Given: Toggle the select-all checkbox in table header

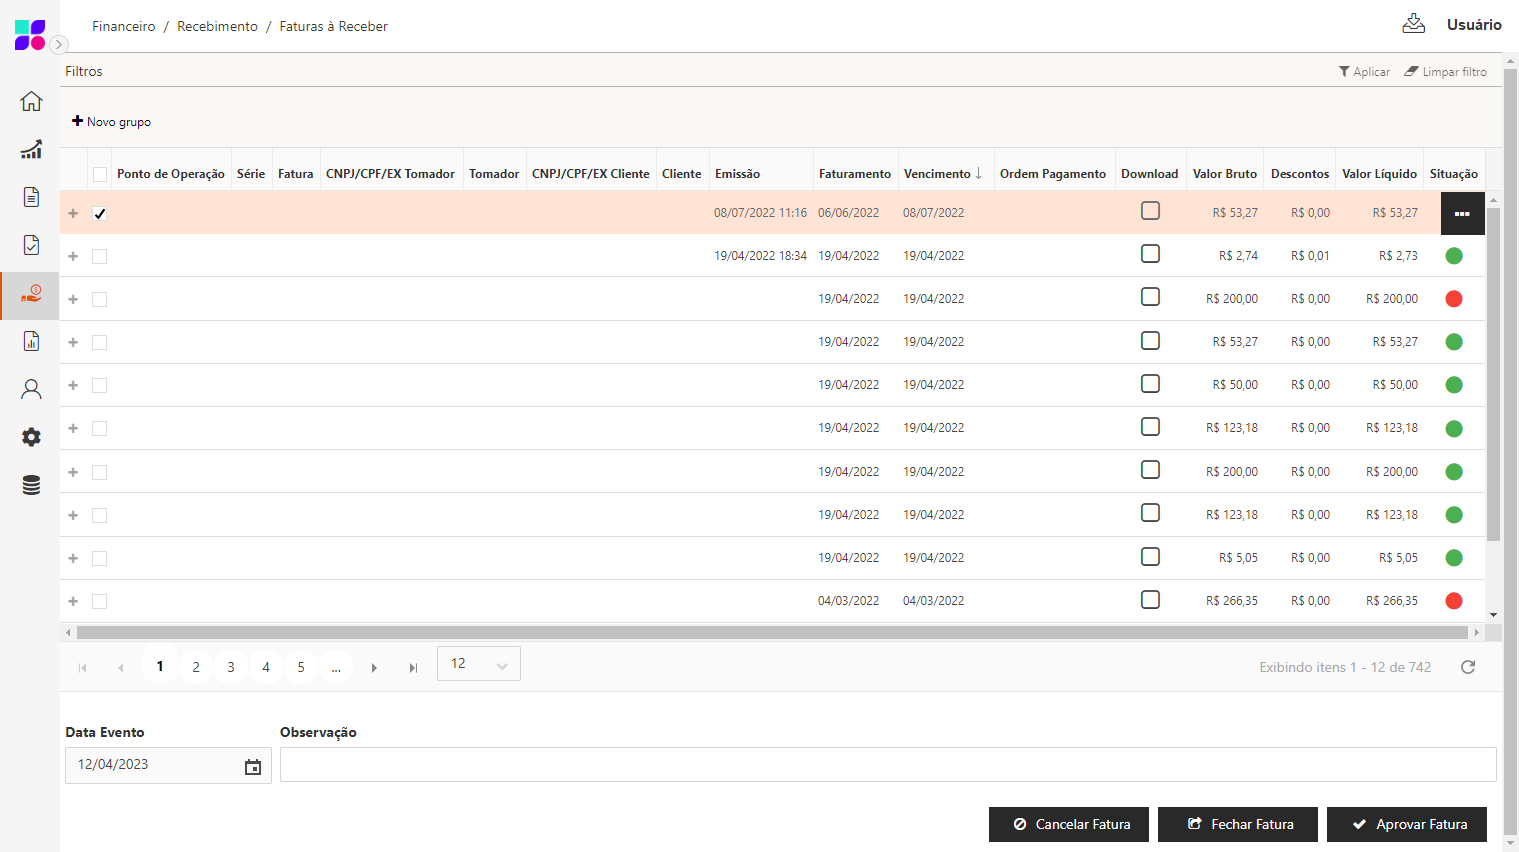Looking at the screenshot, I should (100, 174).
